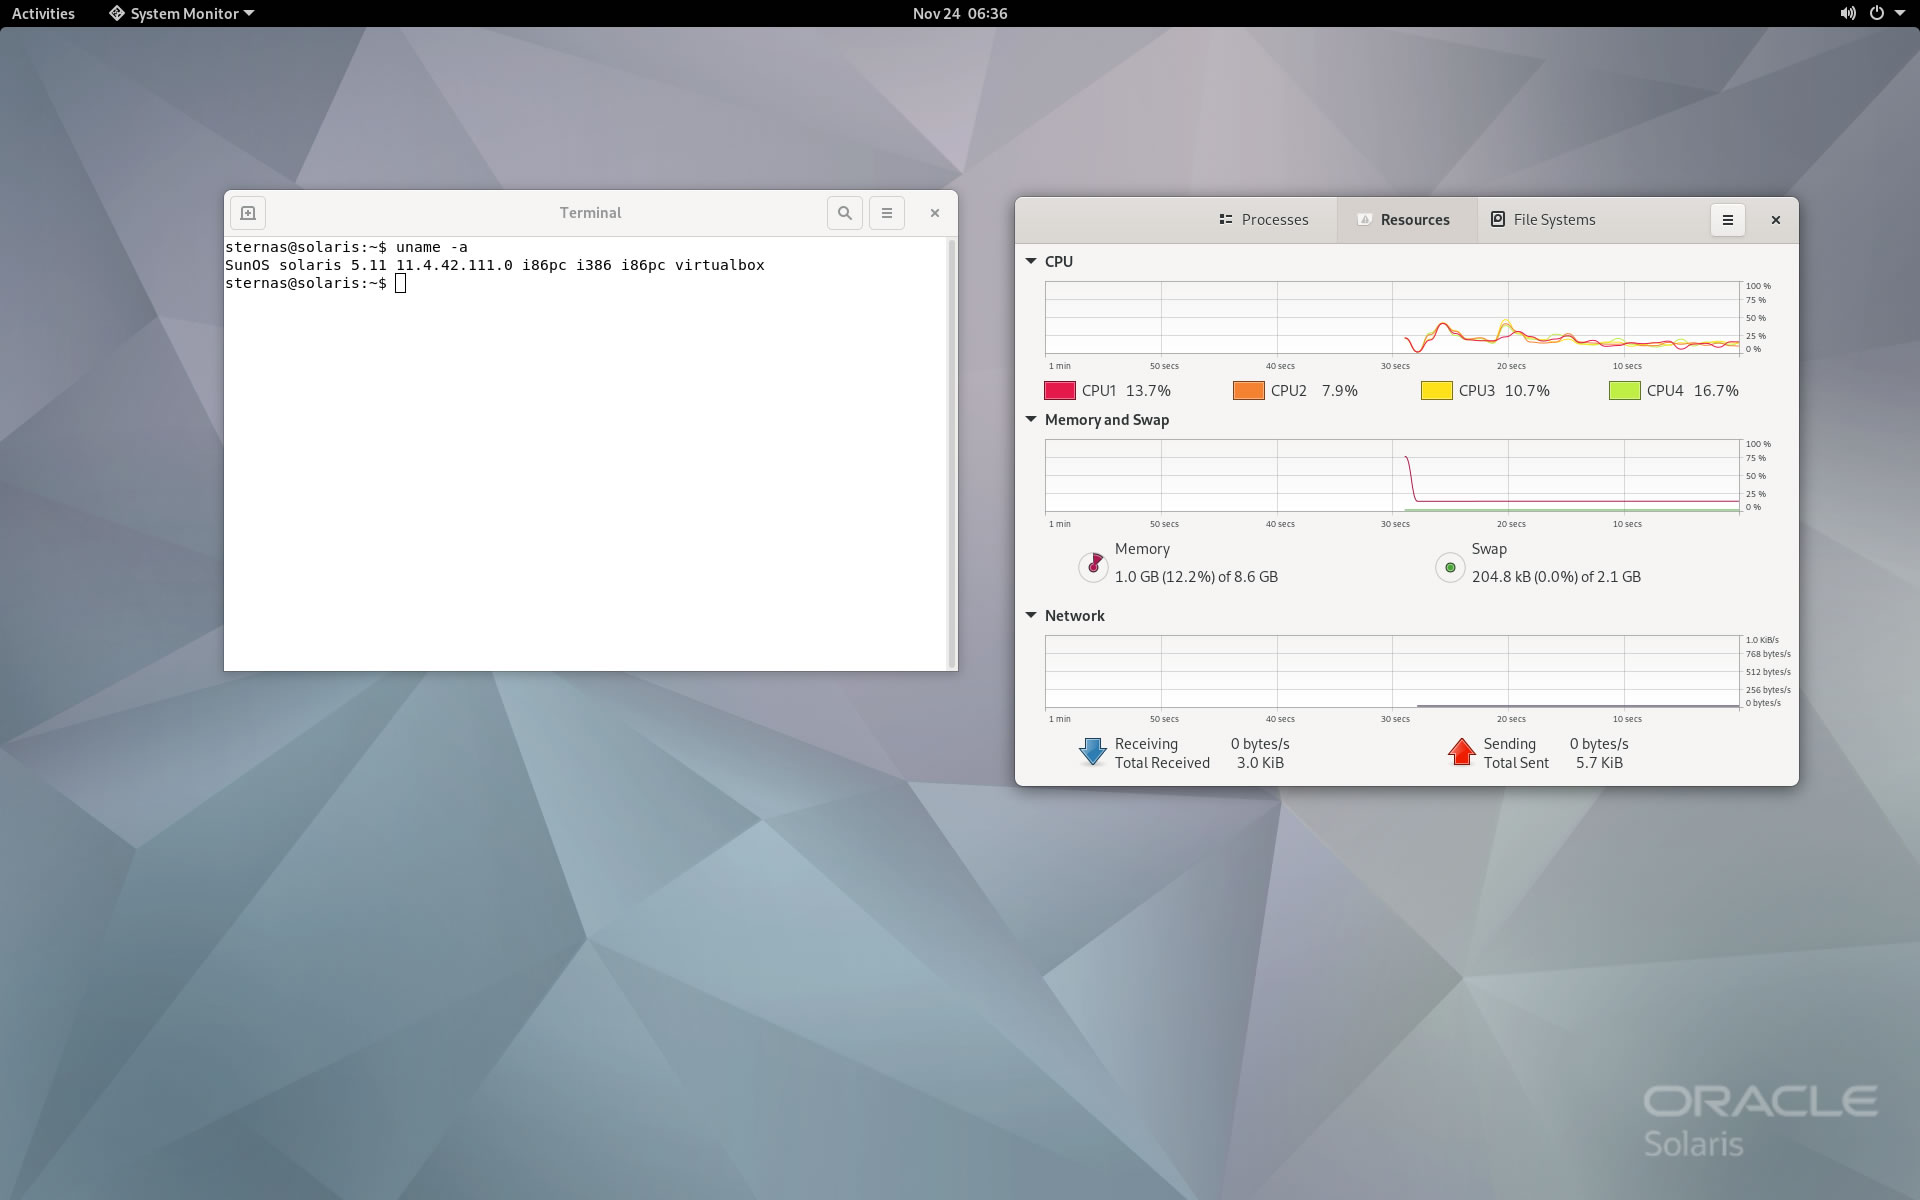The image size is (1920, 1200).
Task: Change the CPU2 orange color swatch
Action: [x=1249, y=391]
